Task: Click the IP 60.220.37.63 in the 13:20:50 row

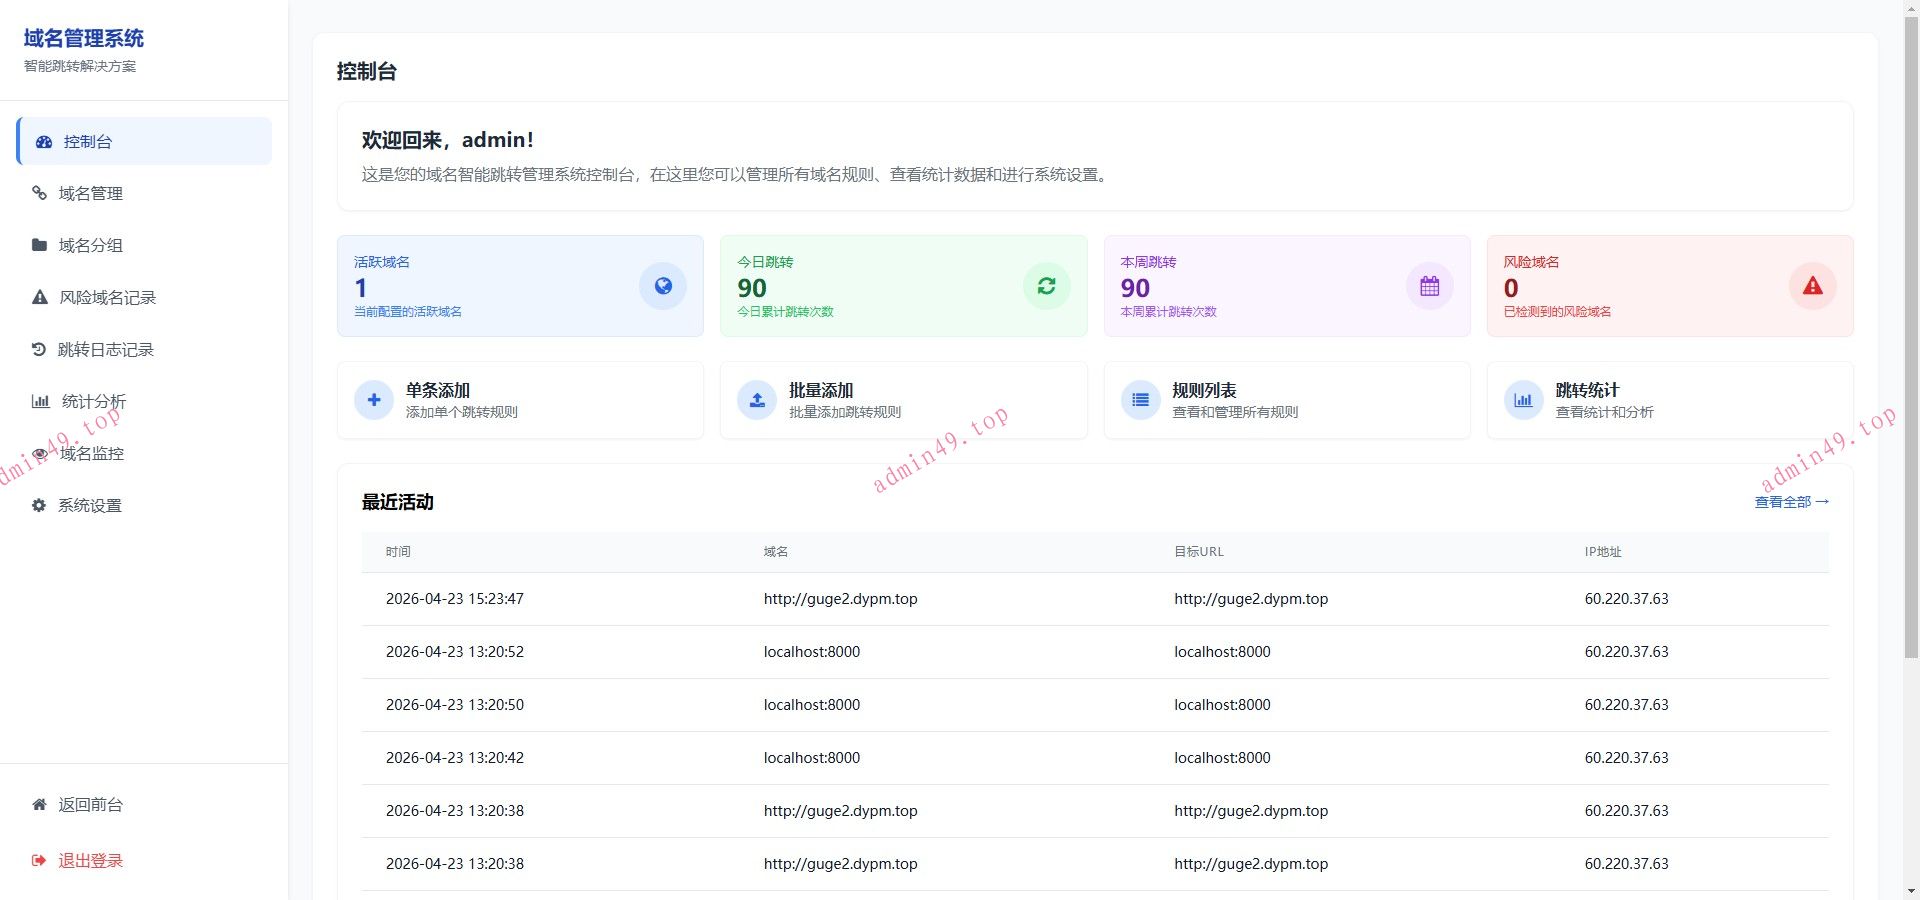Action: tap(1627, 705)
